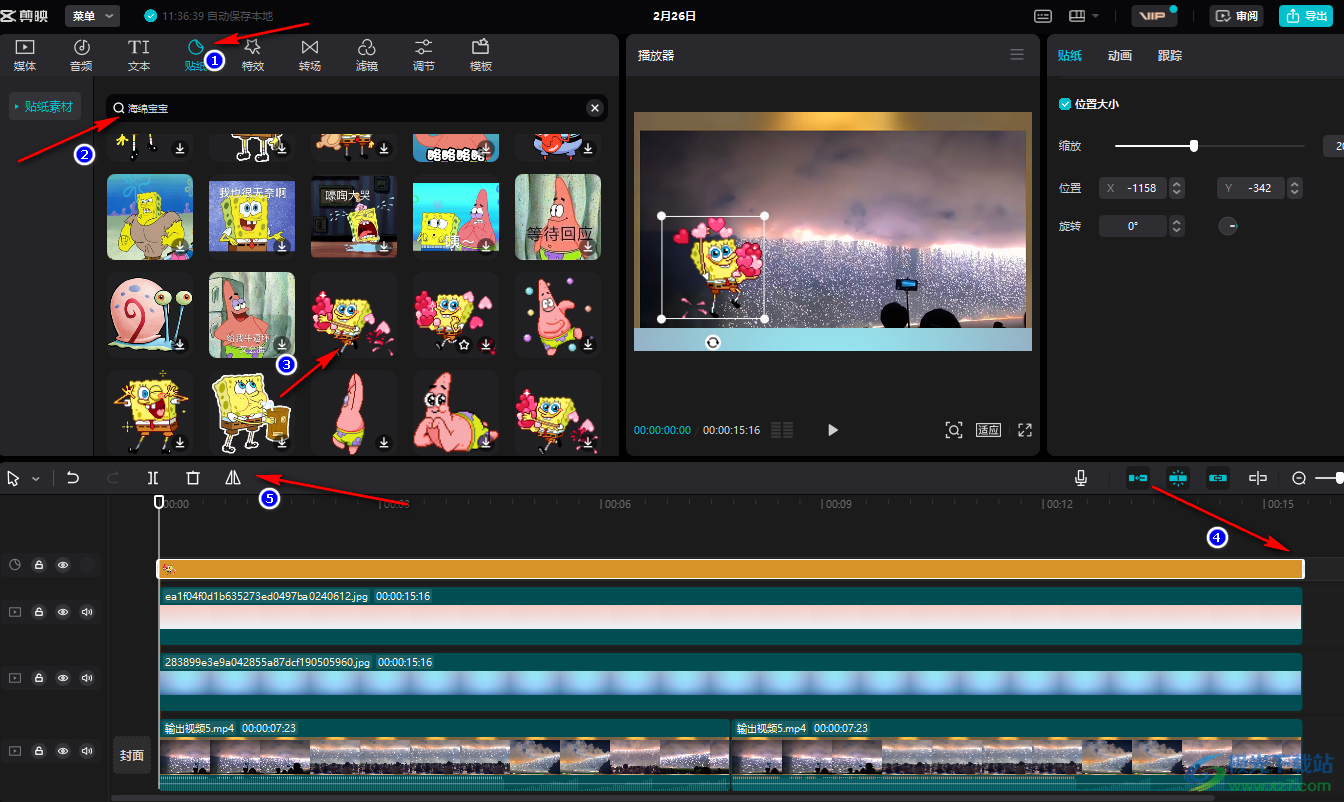Click the mirror flip icon
This screenshot has height=802, width=1344.
(233, 478)
